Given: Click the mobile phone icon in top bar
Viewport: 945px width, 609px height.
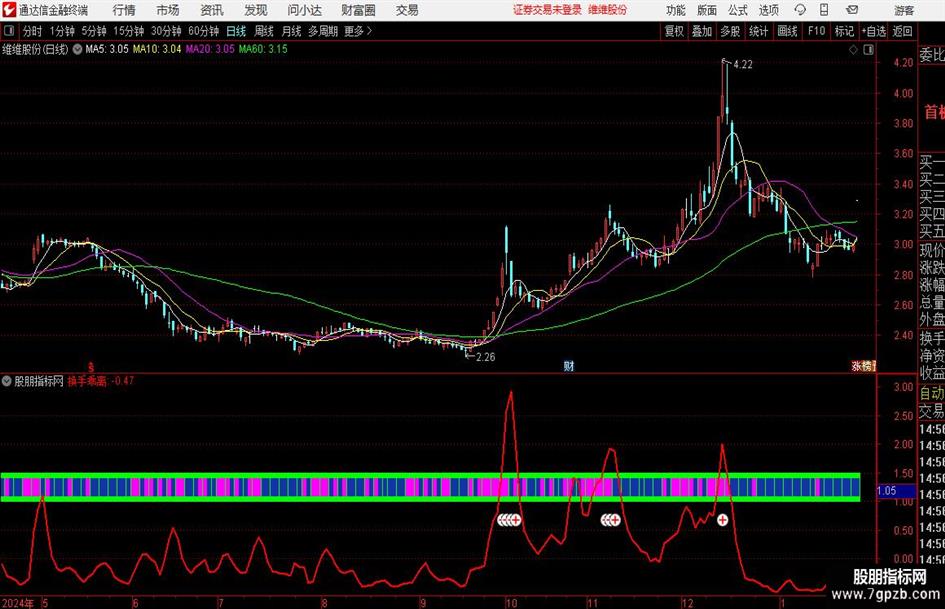Looking at the screenshot, I should point(824,10).
